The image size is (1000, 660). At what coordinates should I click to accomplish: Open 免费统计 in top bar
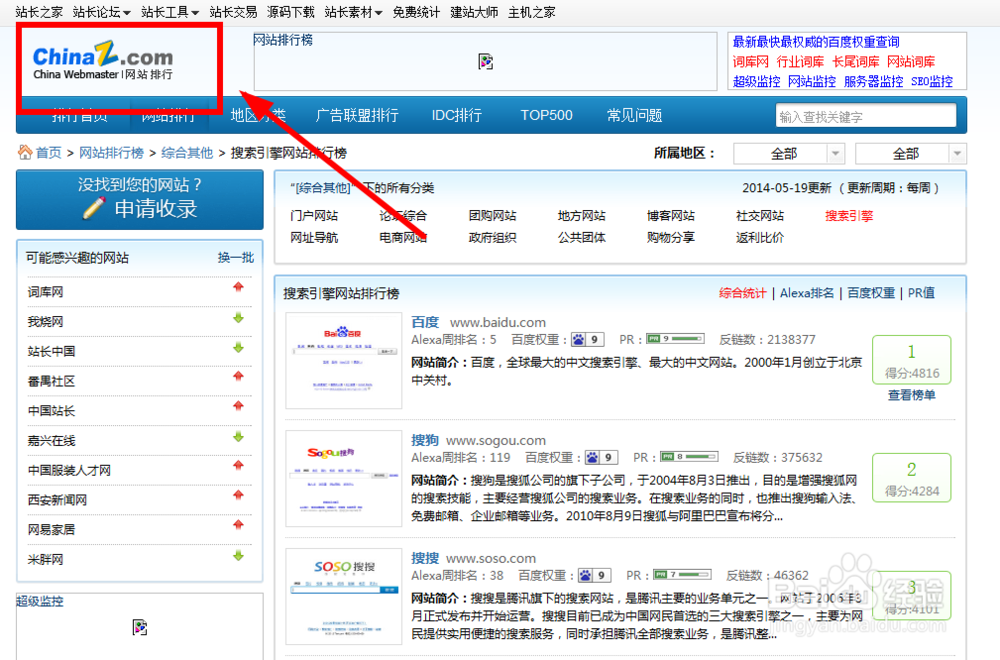(416, 12)
